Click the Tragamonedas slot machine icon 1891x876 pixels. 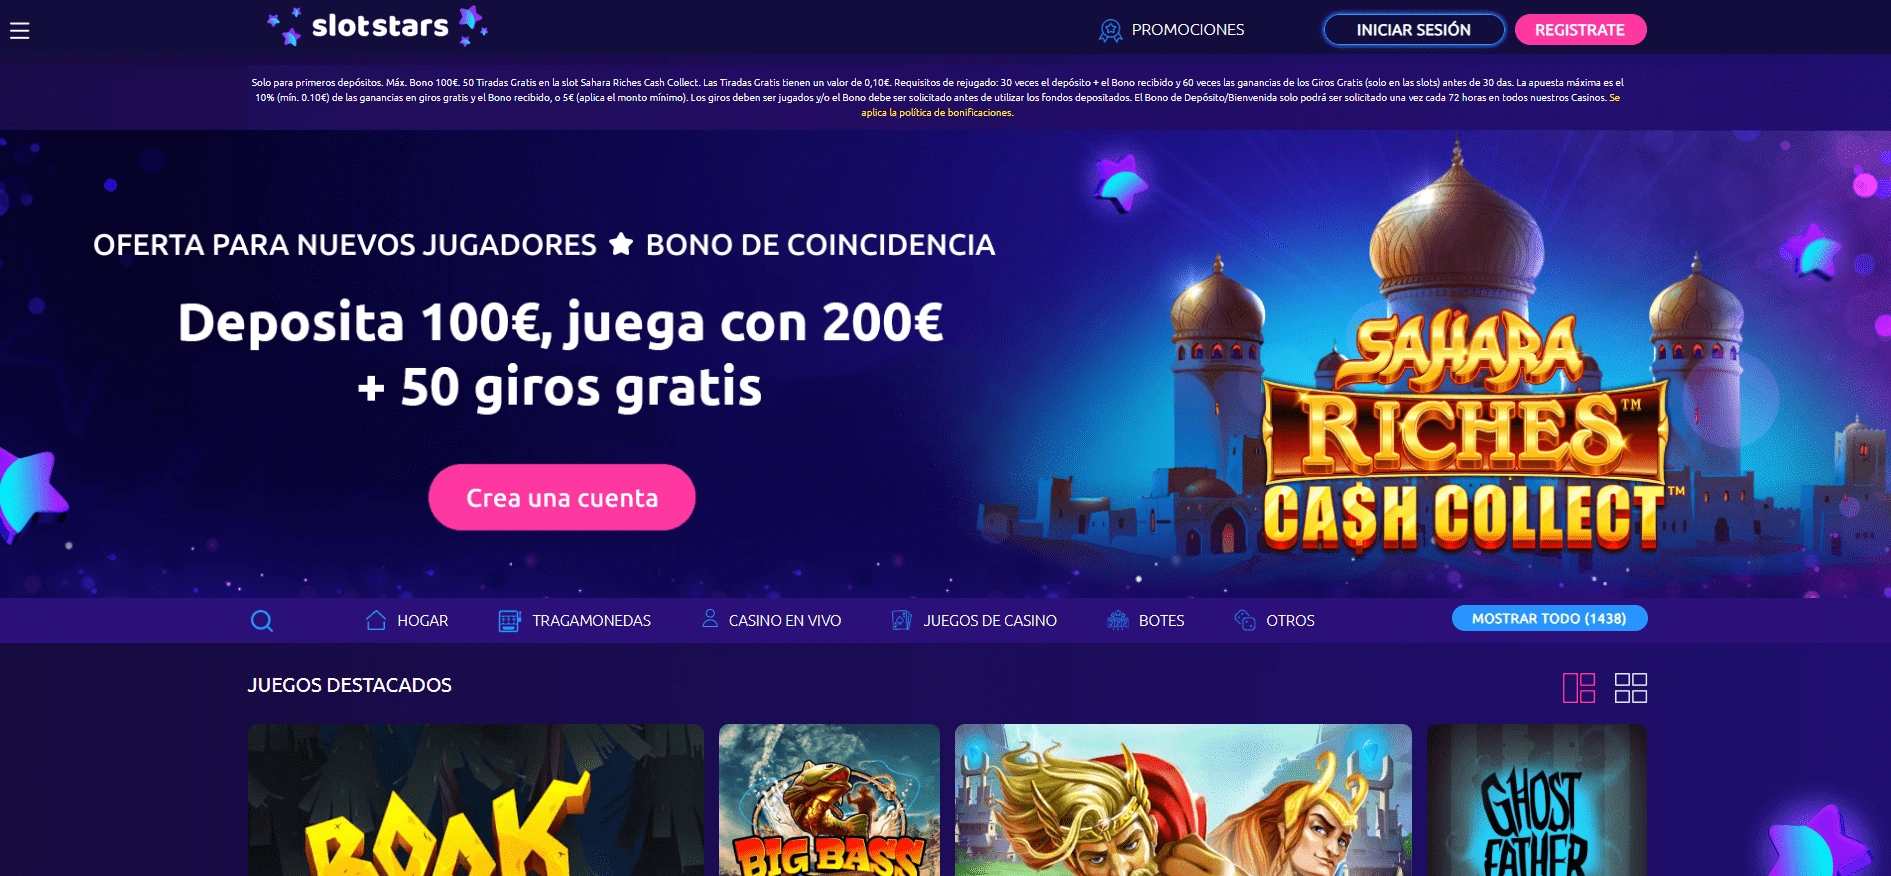[x=509, y=621]
